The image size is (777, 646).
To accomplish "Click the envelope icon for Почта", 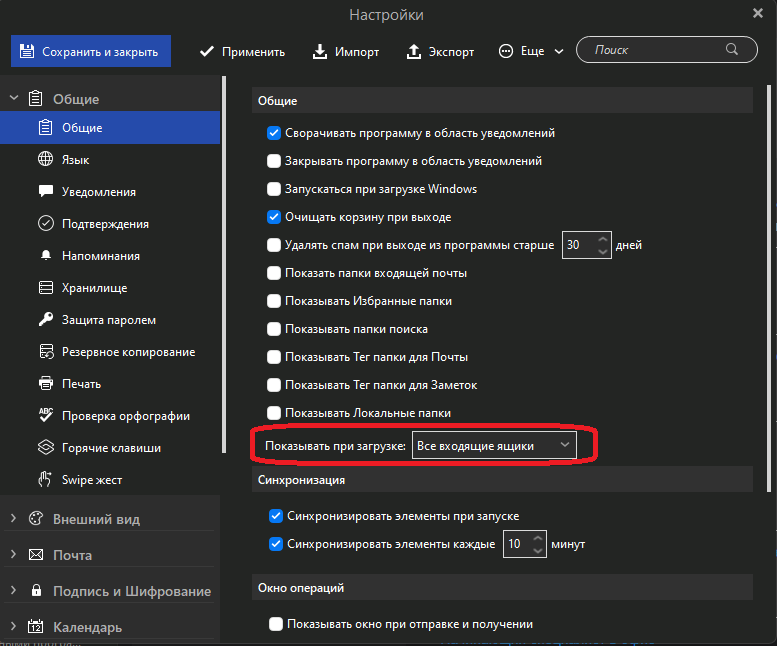I will [36, 554].
